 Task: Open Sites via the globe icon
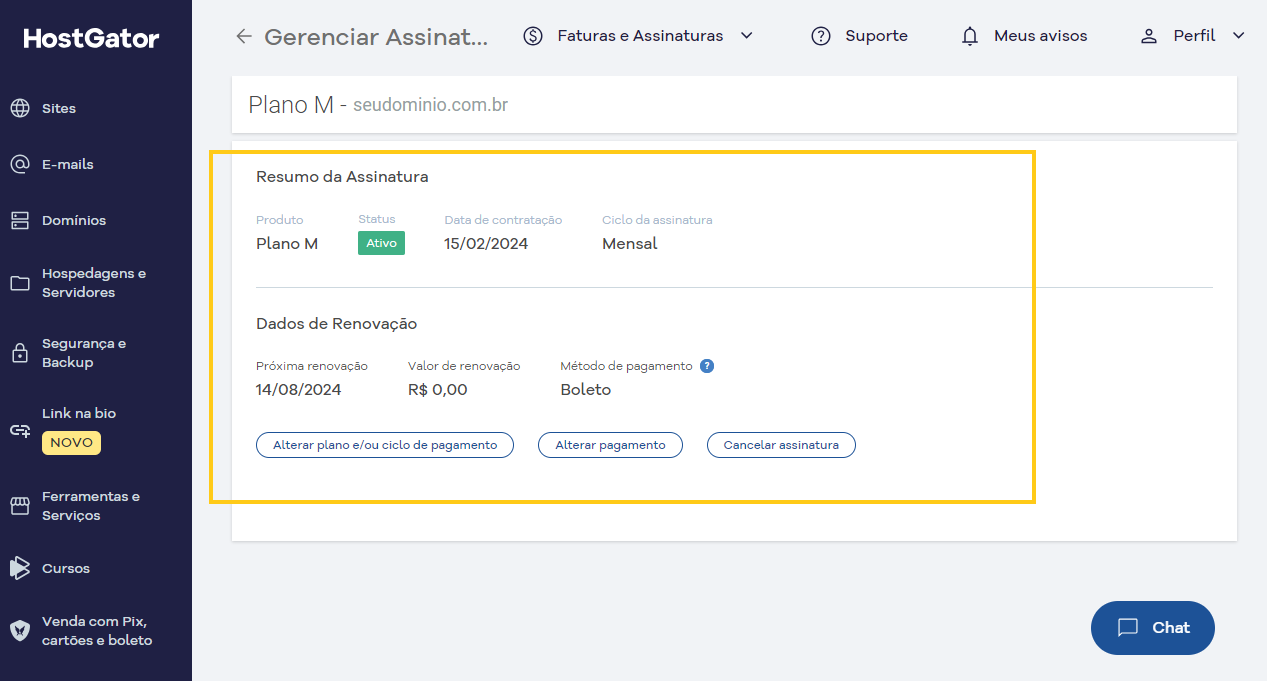[20, 108]
